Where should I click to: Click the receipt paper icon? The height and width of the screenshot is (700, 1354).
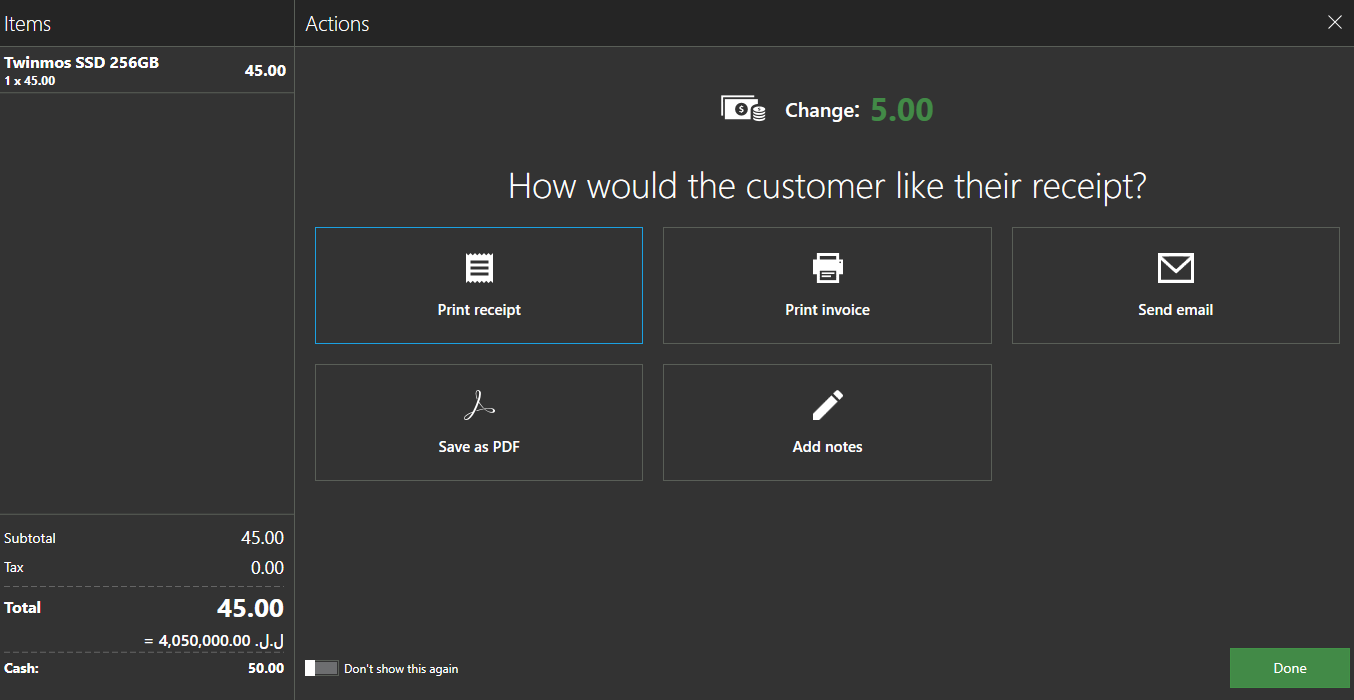tap(479, 268)
